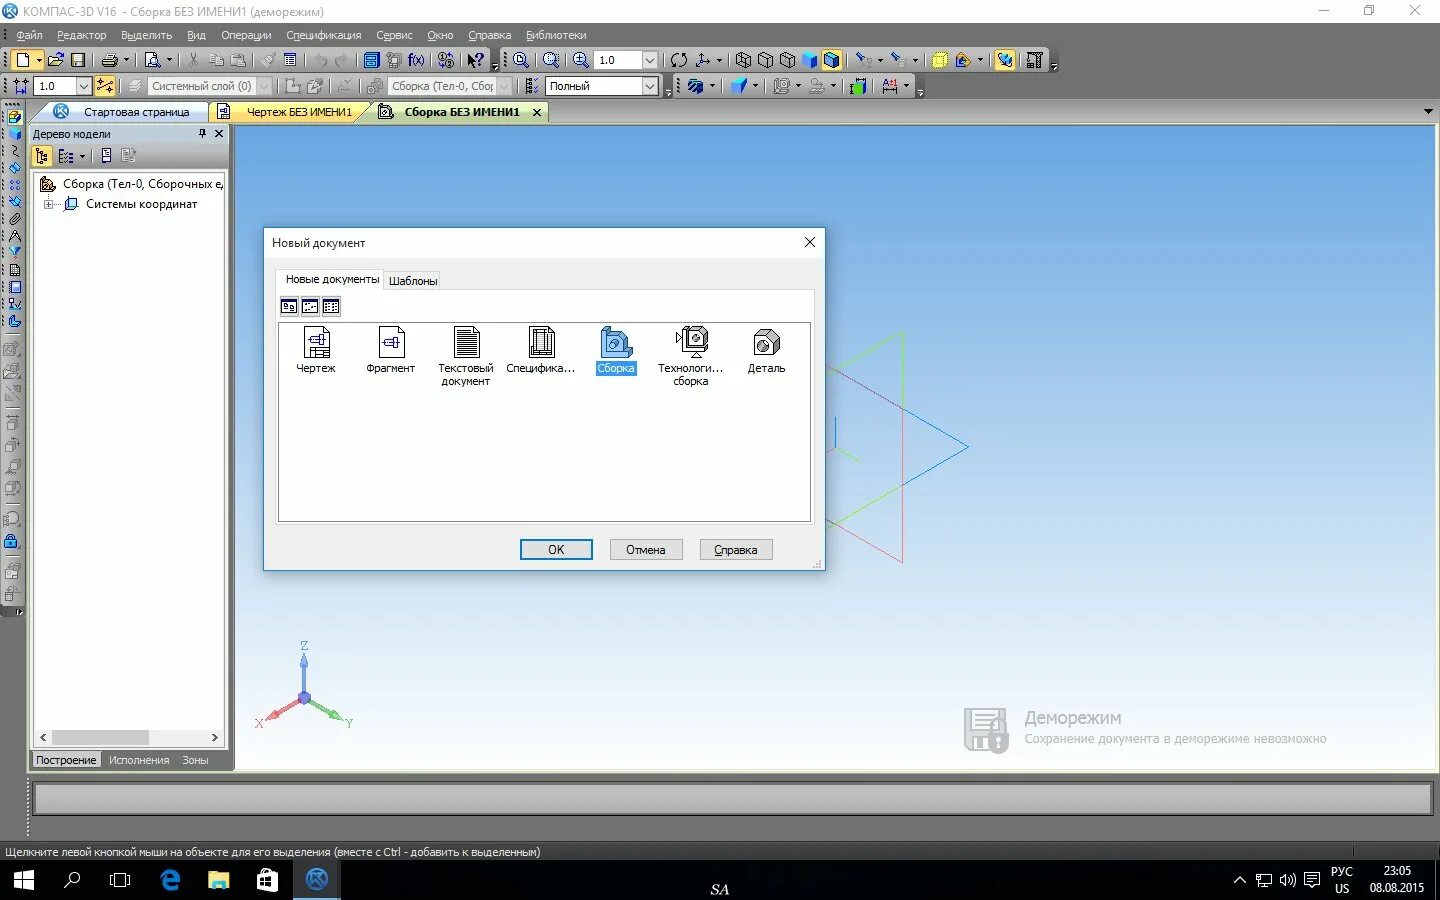This screenshot has width=1440, height=900.
Task: Open File Explorer from the taskbar
Action: (x=218, y=880)
